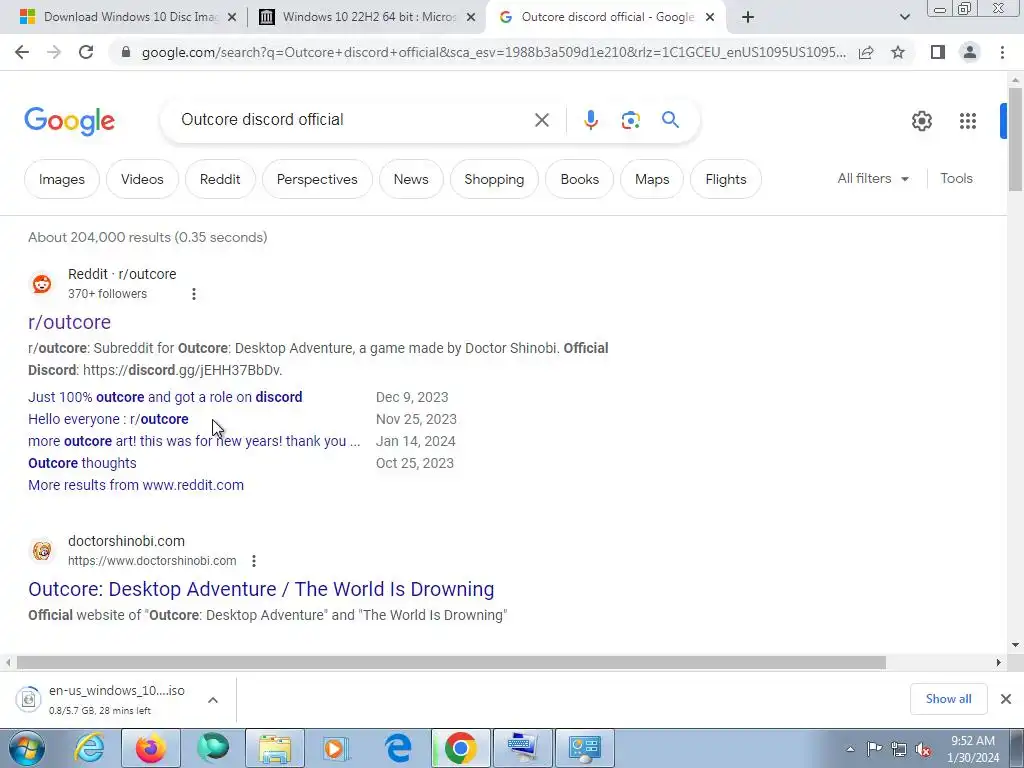The image size is (1024, 768).
Task: Open More results from www.reddit.com
Action: coord(136,485)
